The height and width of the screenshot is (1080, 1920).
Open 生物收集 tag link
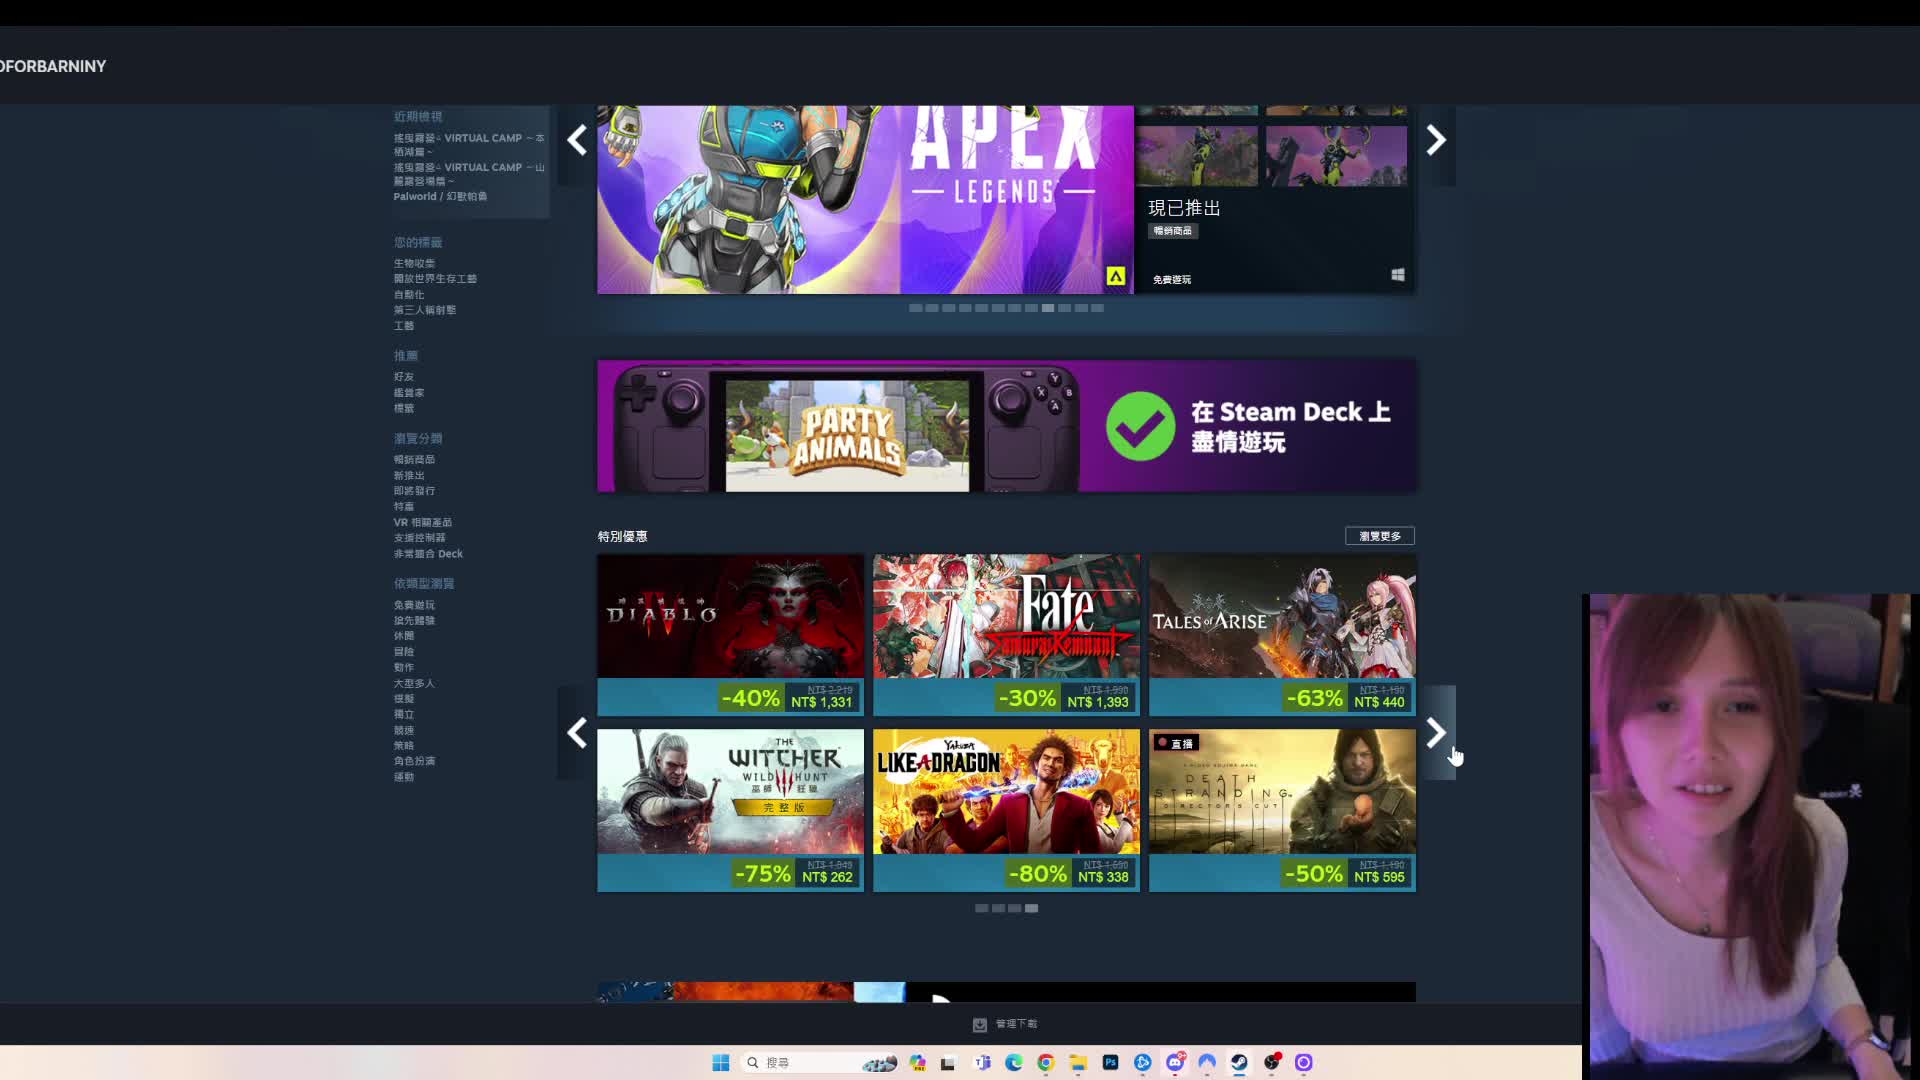coord(414,263)
